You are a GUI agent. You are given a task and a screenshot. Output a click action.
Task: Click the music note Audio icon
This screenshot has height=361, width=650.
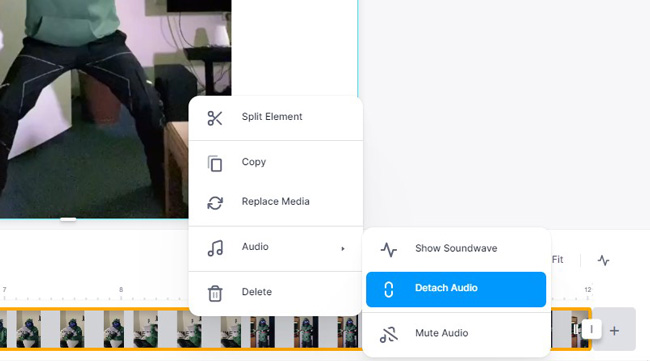pos(215,248)
